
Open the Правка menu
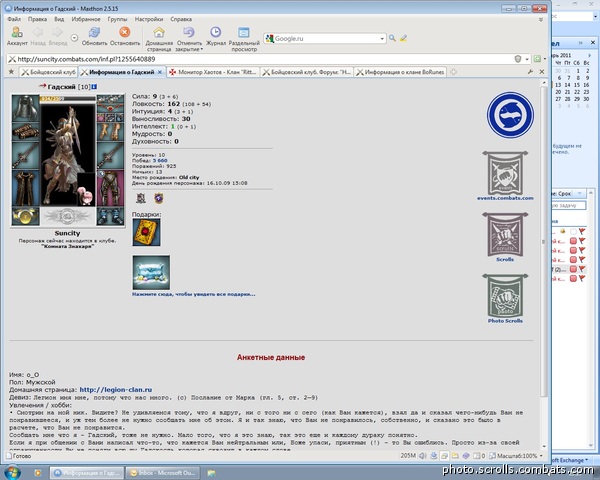[x=37, y=19]
